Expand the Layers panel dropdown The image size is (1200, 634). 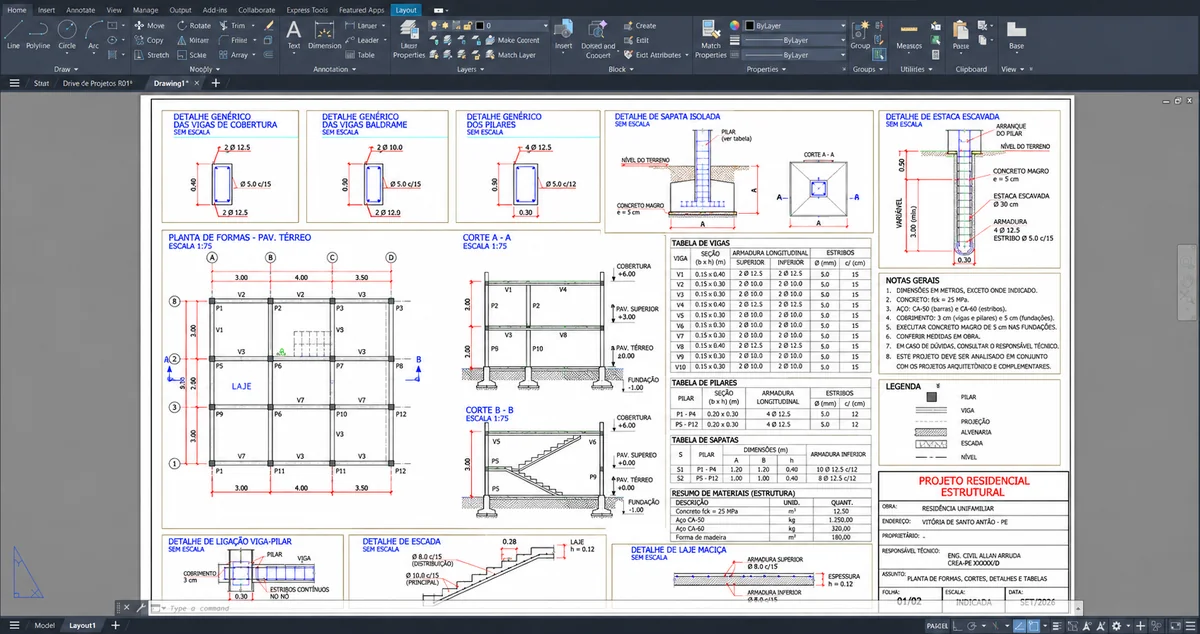pos(470,69)
